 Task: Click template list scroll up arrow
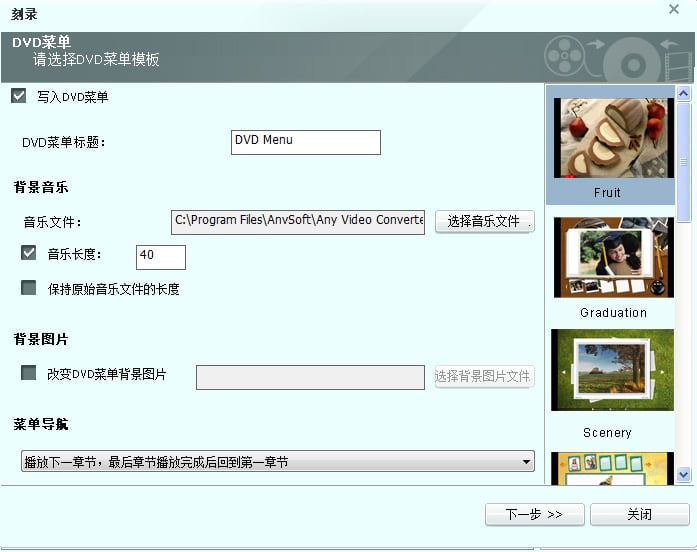683,93
